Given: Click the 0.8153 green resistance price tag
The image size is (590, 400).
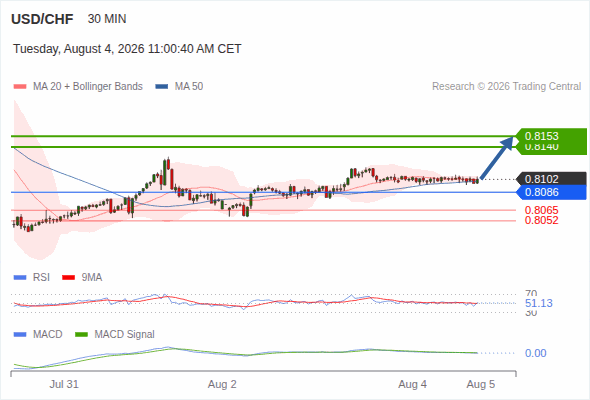Looking at the screenshot, I should pos(552,136).
